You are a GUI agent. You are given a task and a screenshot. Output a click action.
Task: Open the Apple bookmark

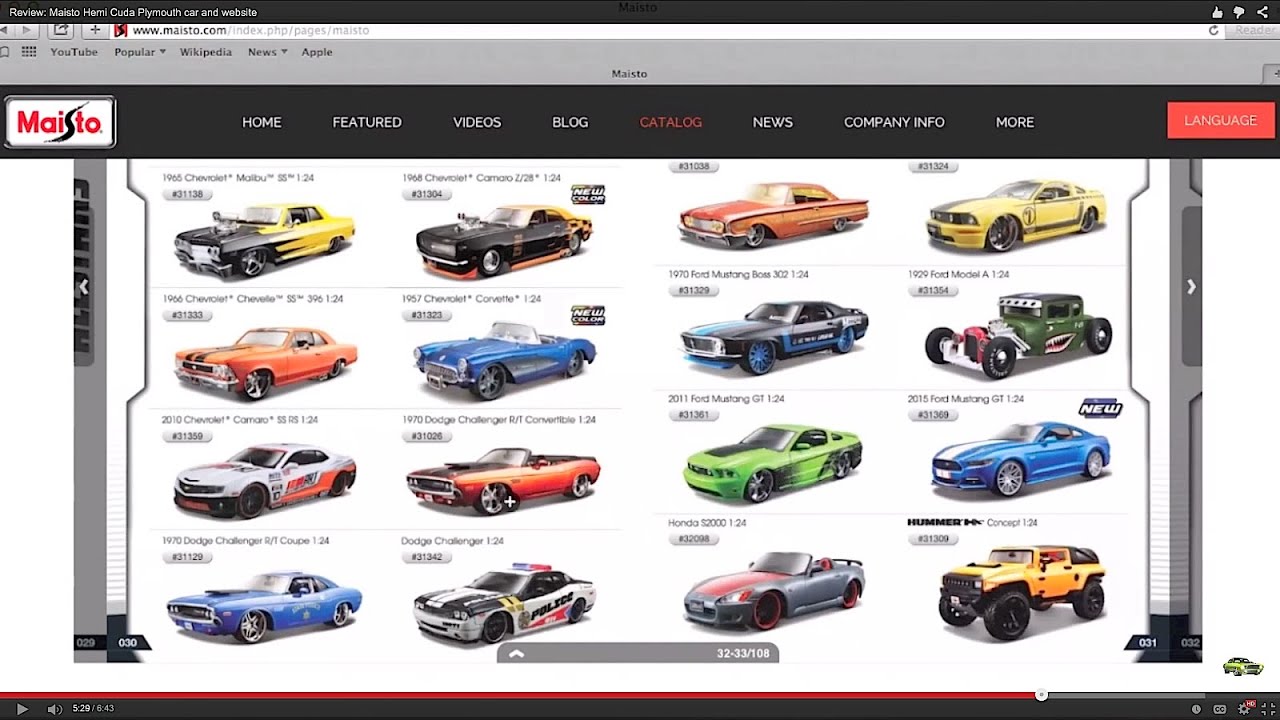(x=317, y=52)
